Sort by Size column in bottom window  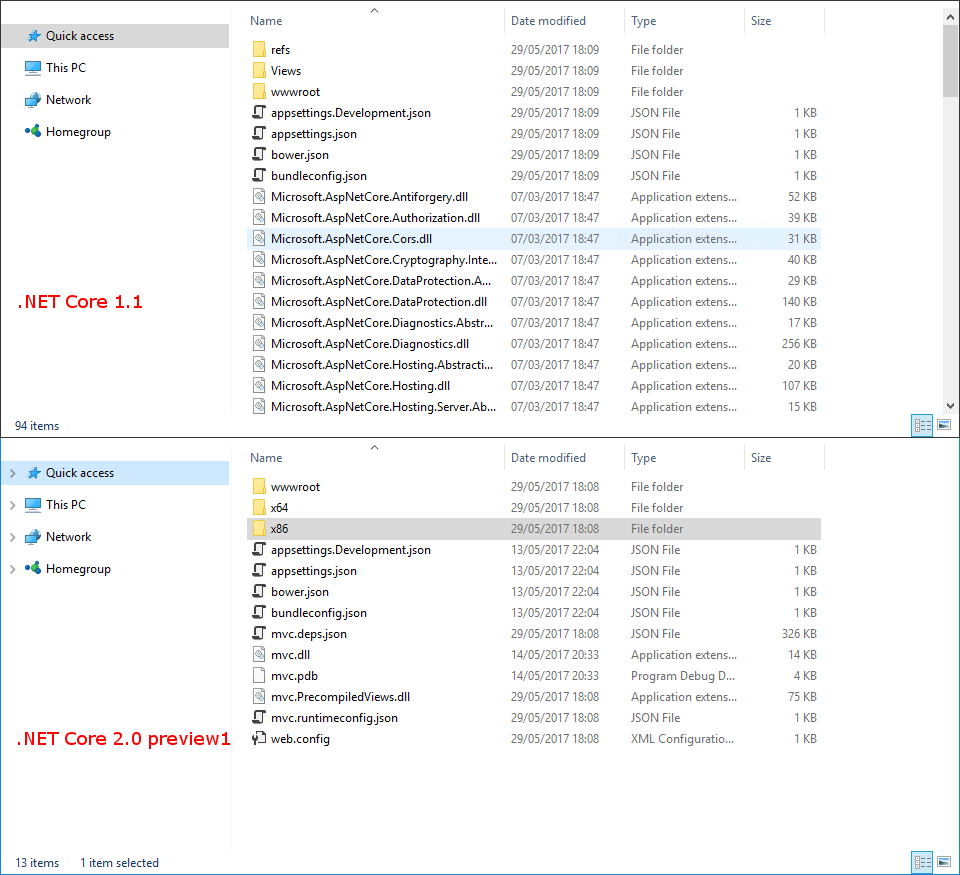coord(761,458)
